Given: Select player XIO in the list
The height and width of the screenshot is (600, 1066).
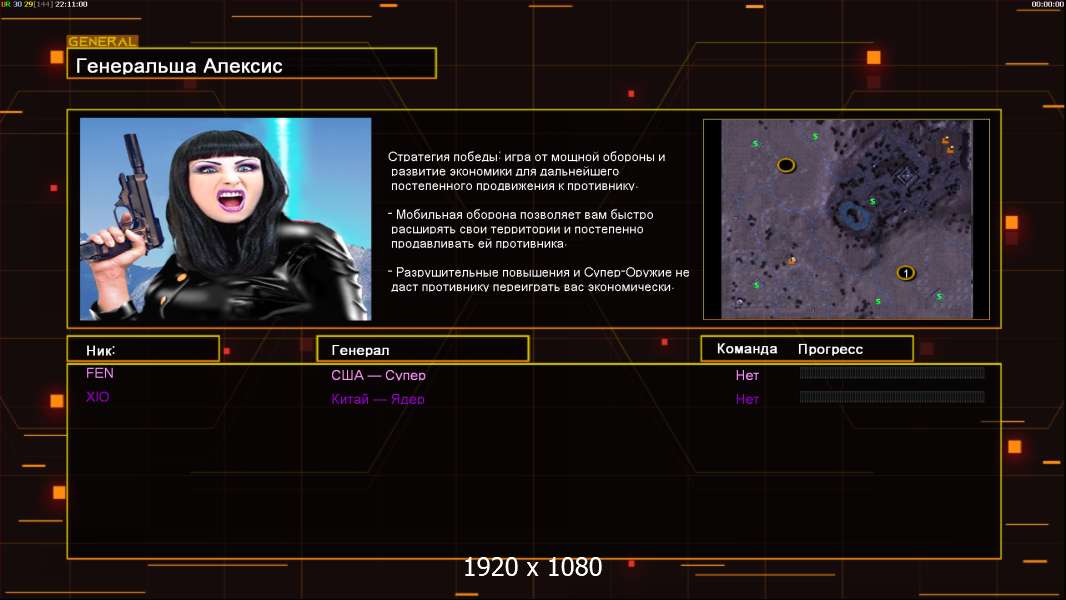Looking at the screenshot, I should pyautogui.click(x=98, y=398).
